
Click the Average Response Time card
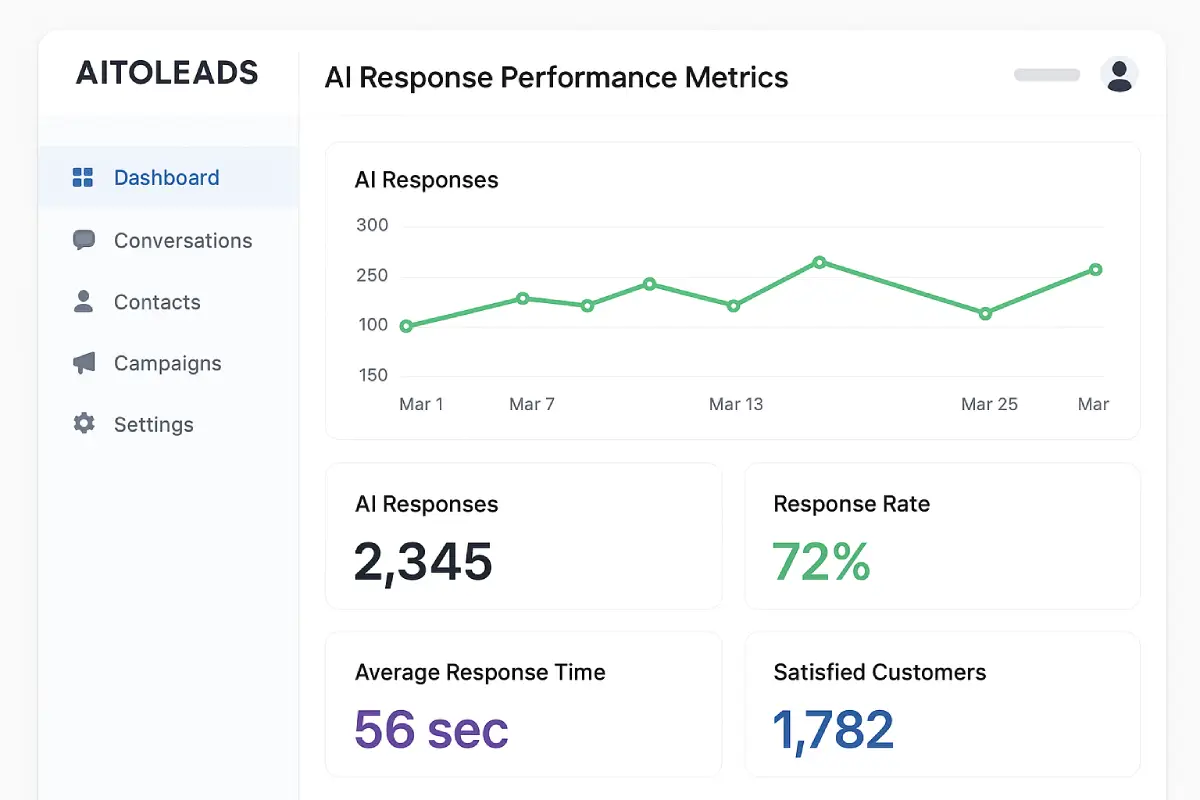coord(523,704)
